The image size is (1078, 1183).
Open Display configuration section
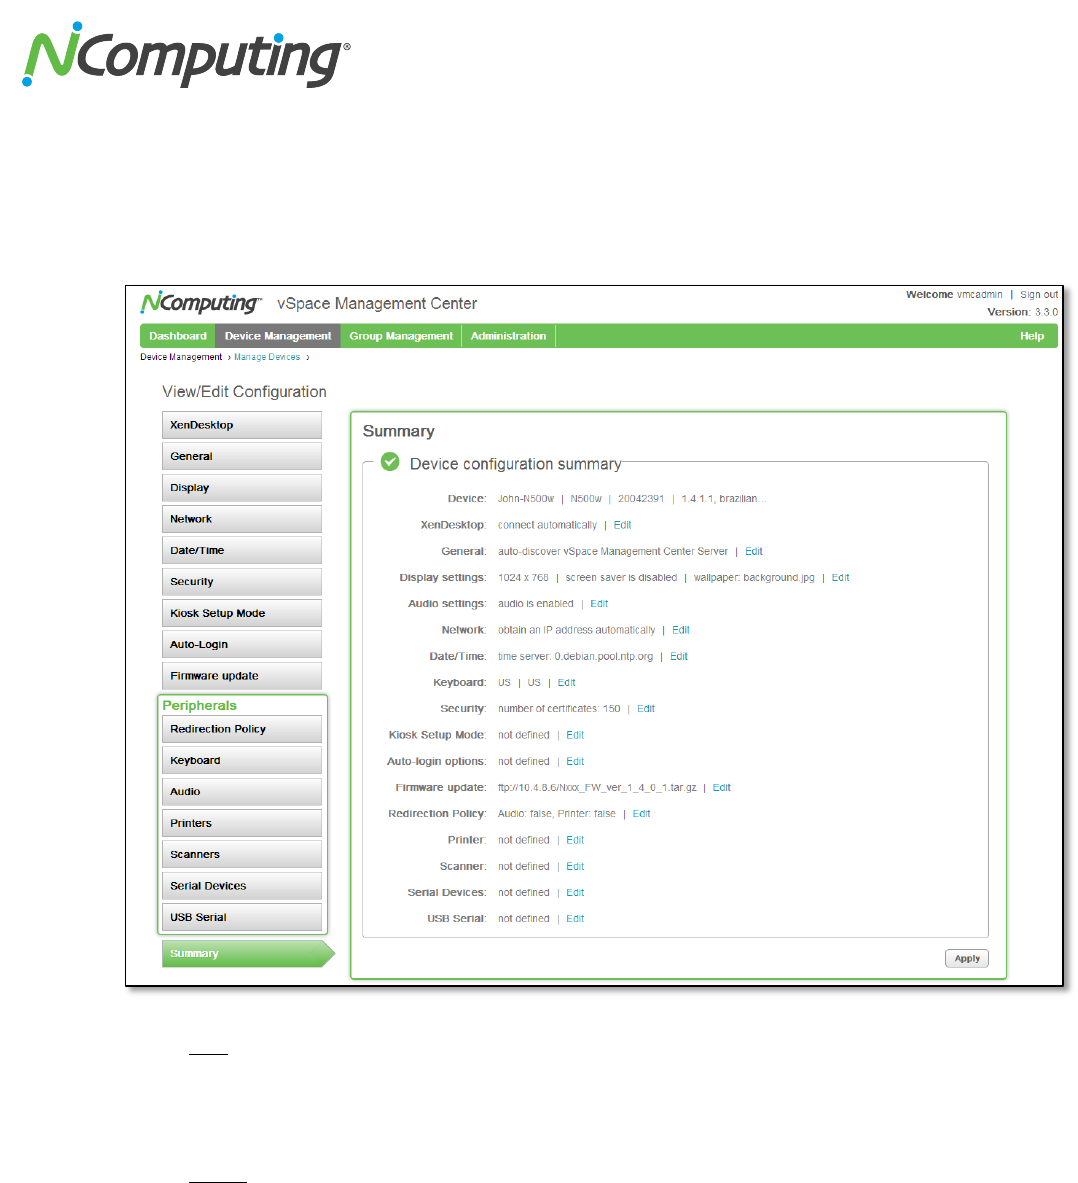[x=241, y=487]
